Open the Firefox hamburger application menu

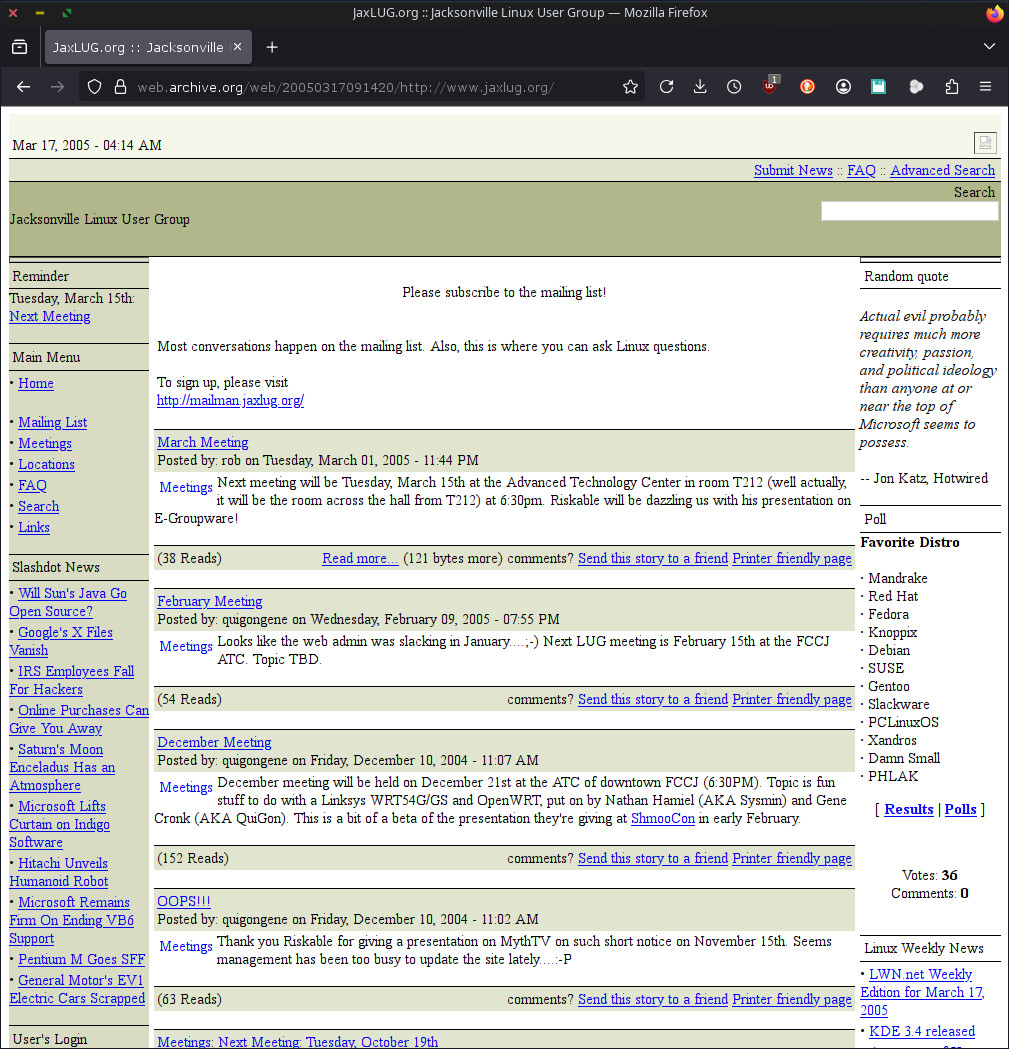pyautogui.click(x=985, y=87)
